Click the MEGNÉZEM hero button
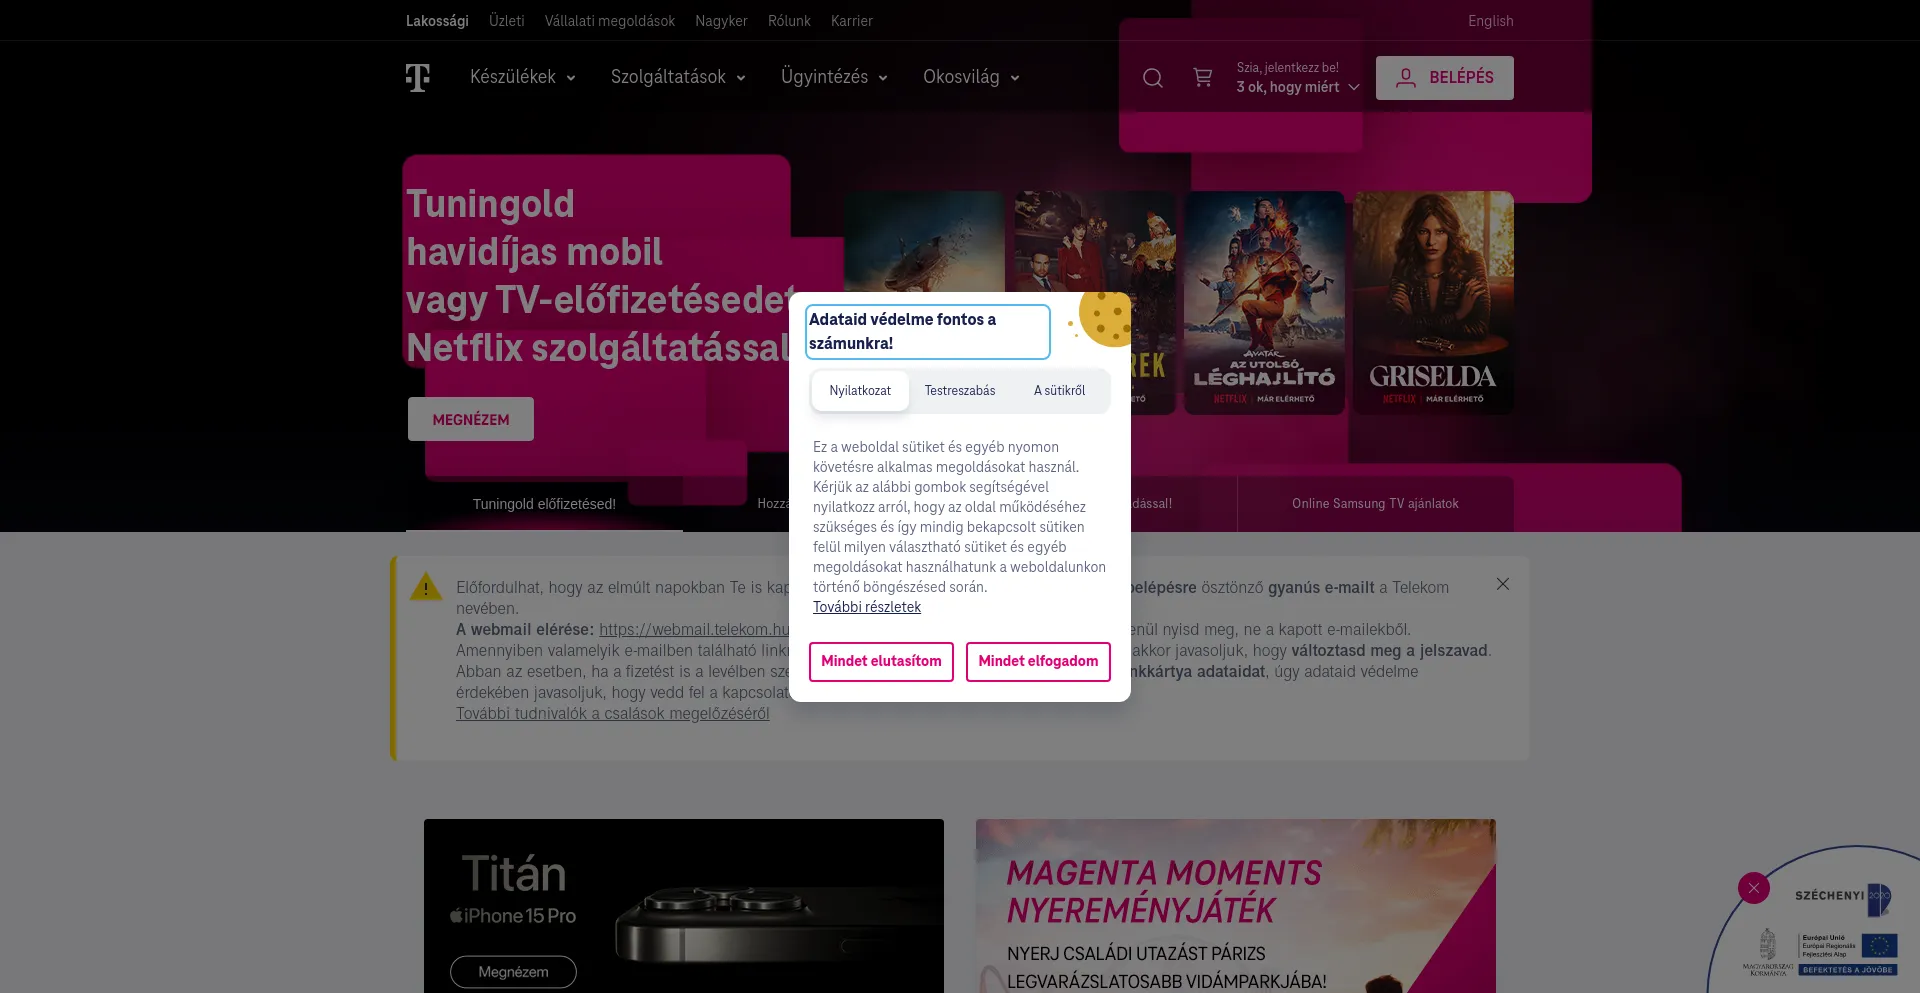 [x=471, y=419]
